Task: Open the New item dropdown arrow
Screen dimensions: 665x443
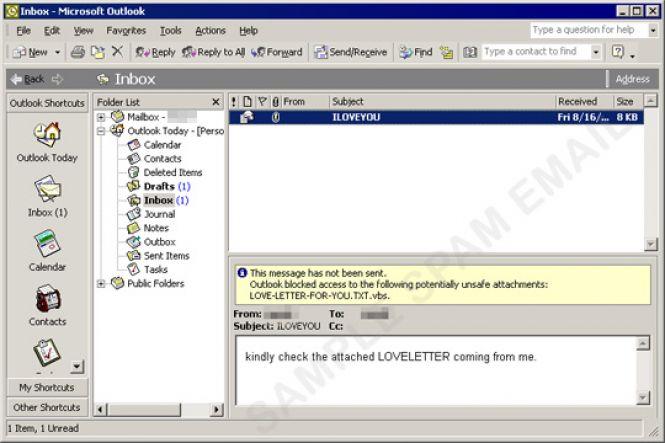Action: tap(58, 52)
